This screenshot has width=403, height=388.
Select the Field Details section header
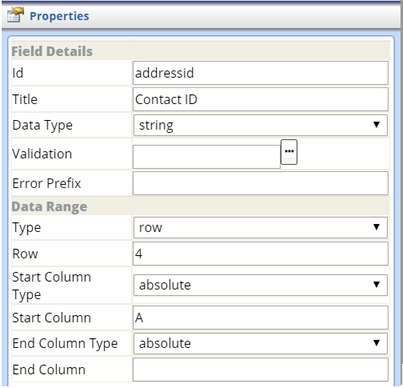click(x=52, y=51)
